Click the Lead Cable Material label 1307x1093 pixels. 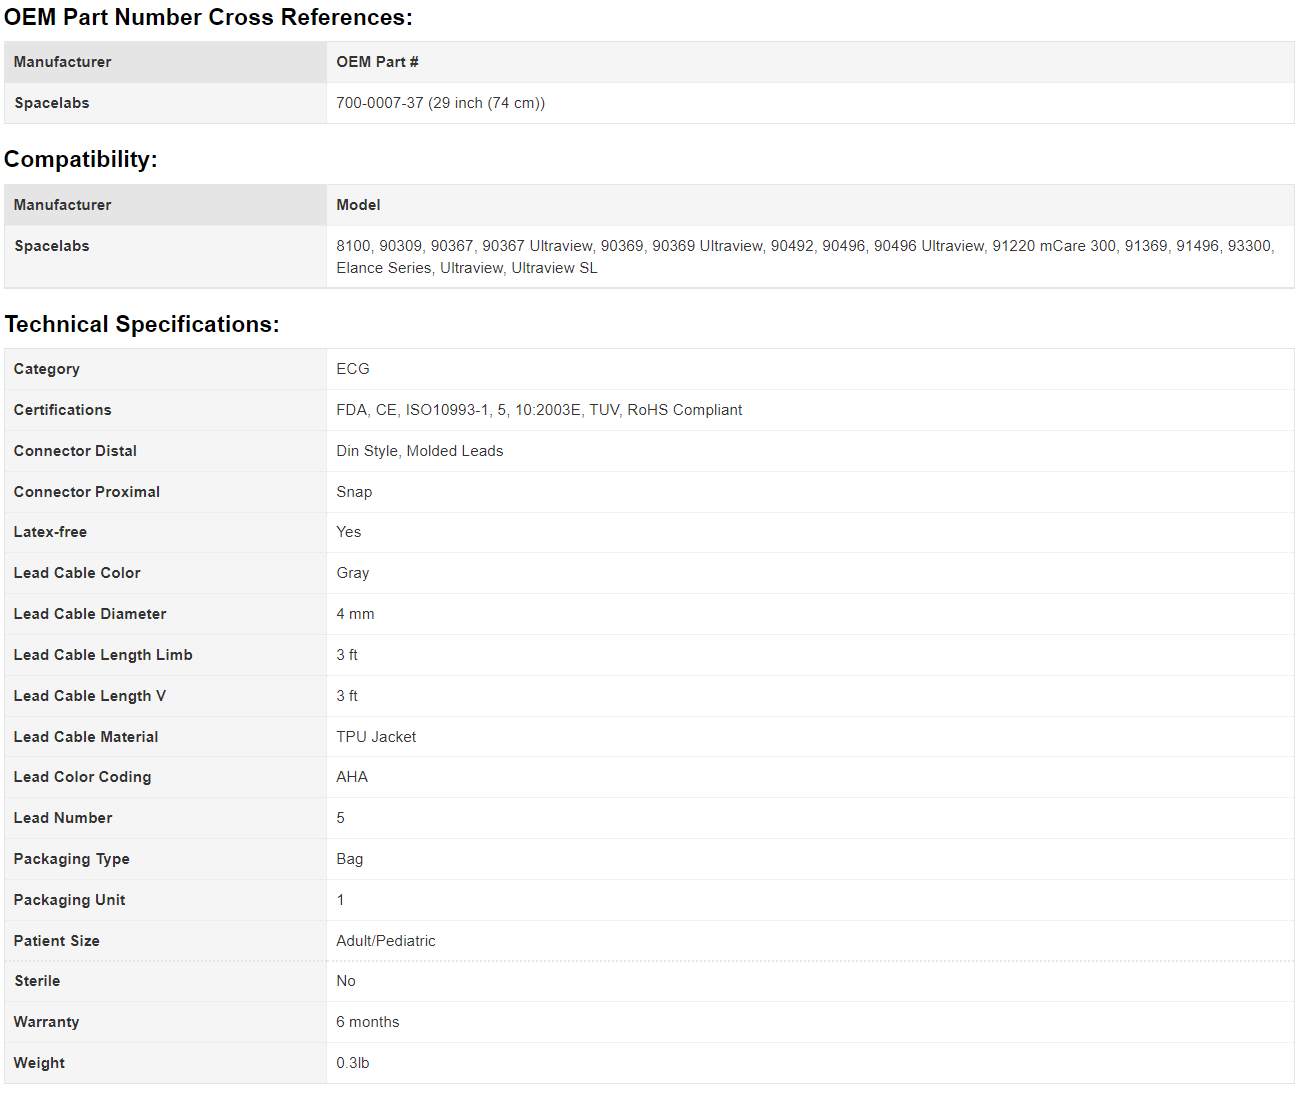point(86,737)
